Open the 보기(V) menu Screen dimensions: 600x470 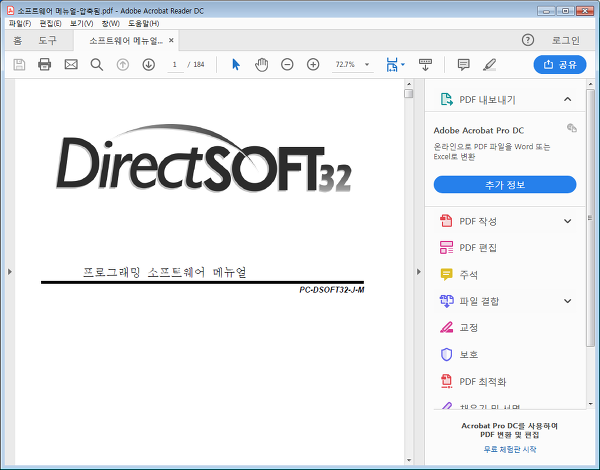click(x=82, y=24)
